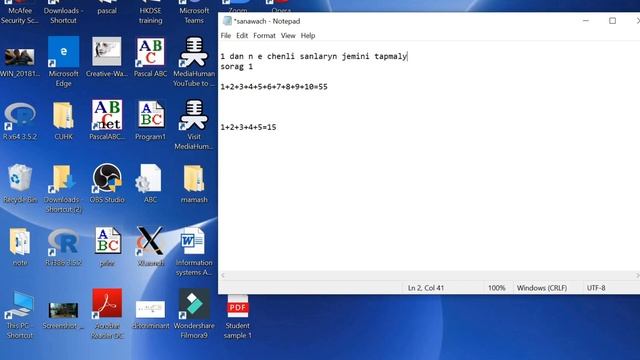This screenshot has width=640, height=360.
Task: Launch the PascalABC.NET shortcut
Action: coord(107,115)
